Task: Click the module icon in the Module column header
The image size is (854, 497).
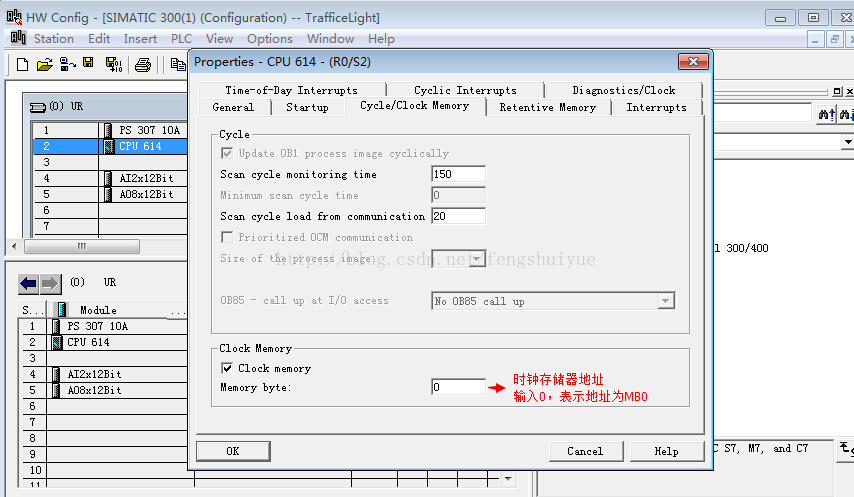Action: [x=62, y=310]
